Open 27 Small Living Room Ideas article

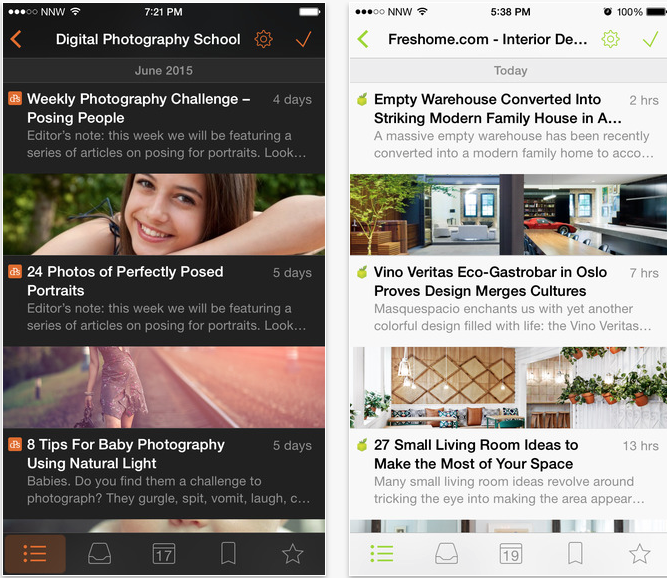click(x=476, y=454)
